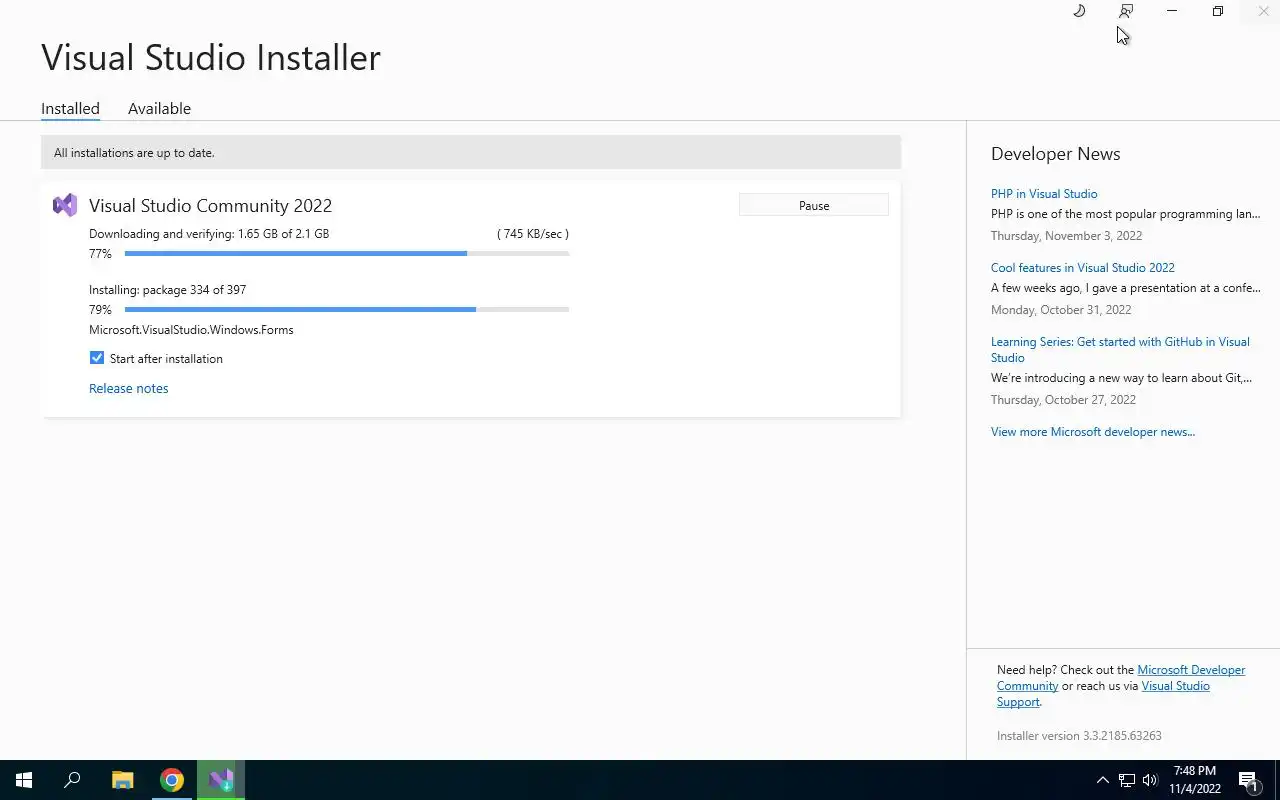The width and height of the screenshot is (1280, 800).
Task: Click the installing package progress bar
Action: (x=347, y=310)
